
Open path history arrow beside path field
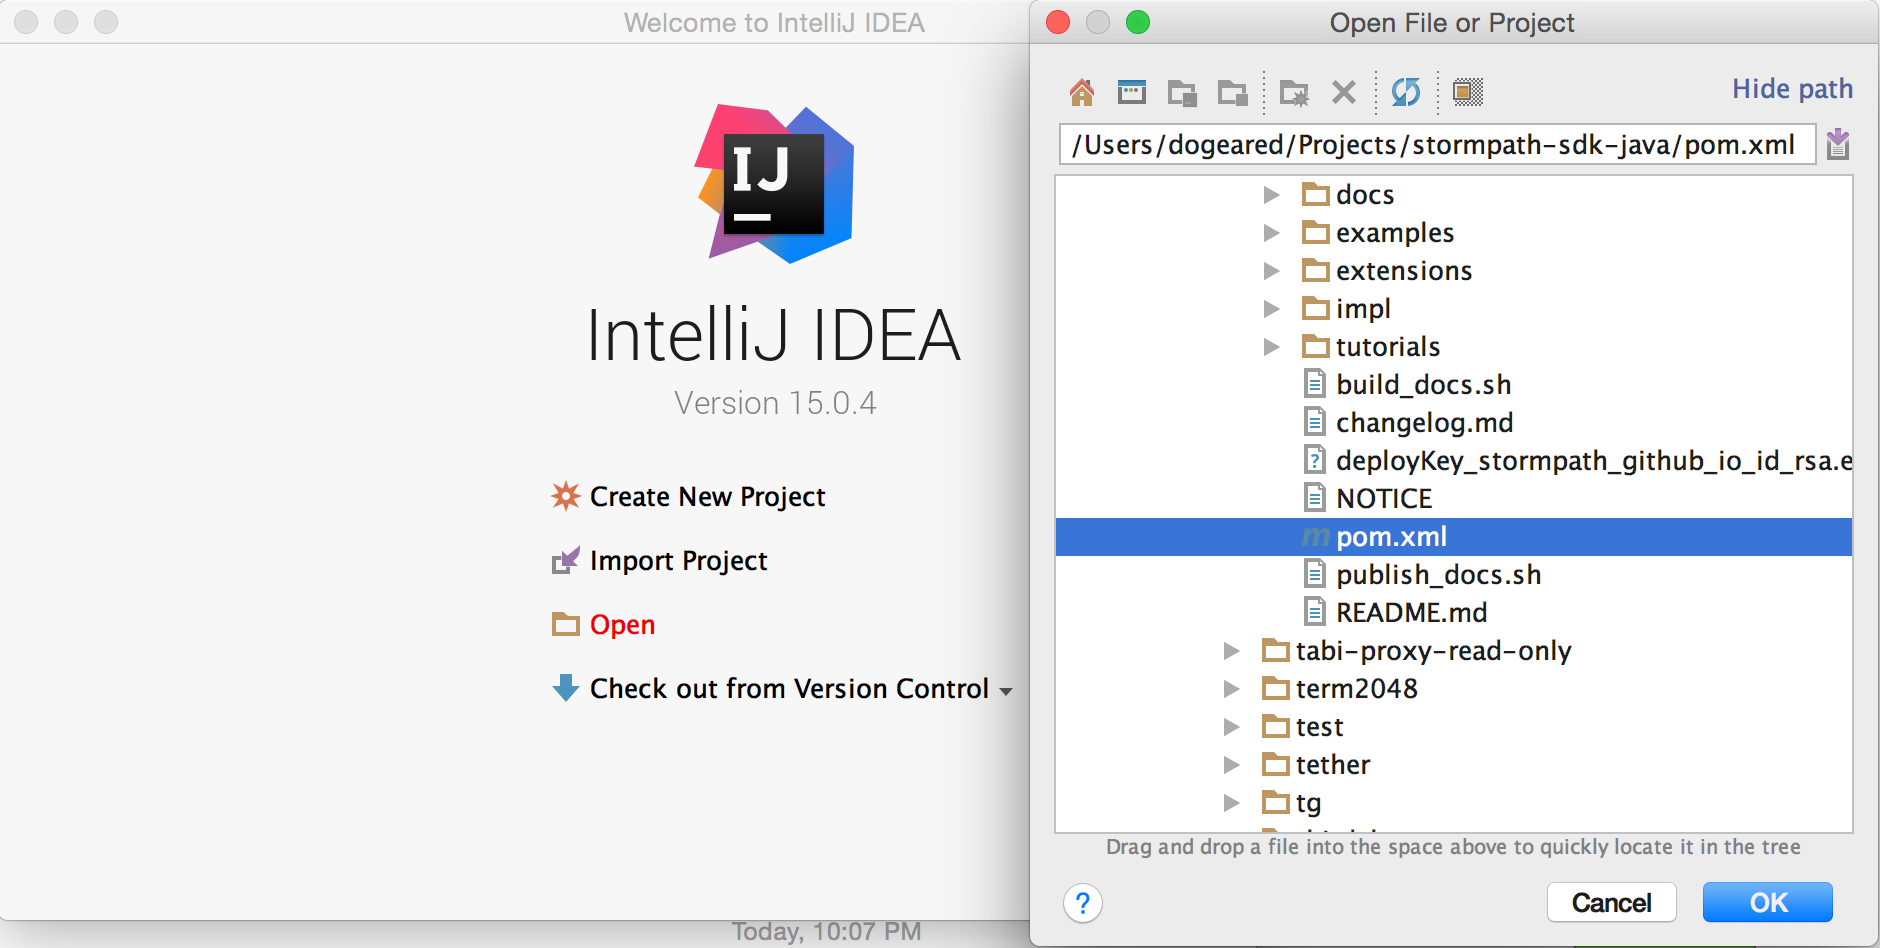pos(1838,145)
